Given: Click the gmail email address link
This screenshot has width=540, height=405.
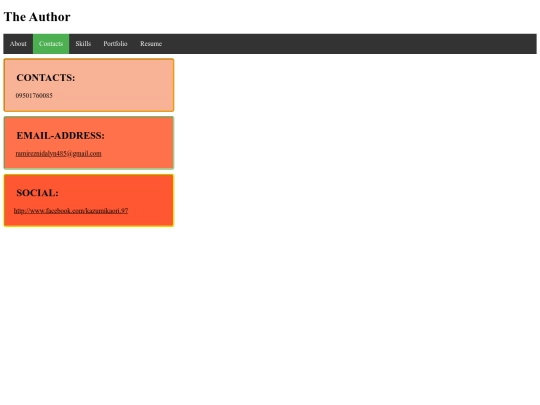Looking at the screenshot, I should 59,154.
